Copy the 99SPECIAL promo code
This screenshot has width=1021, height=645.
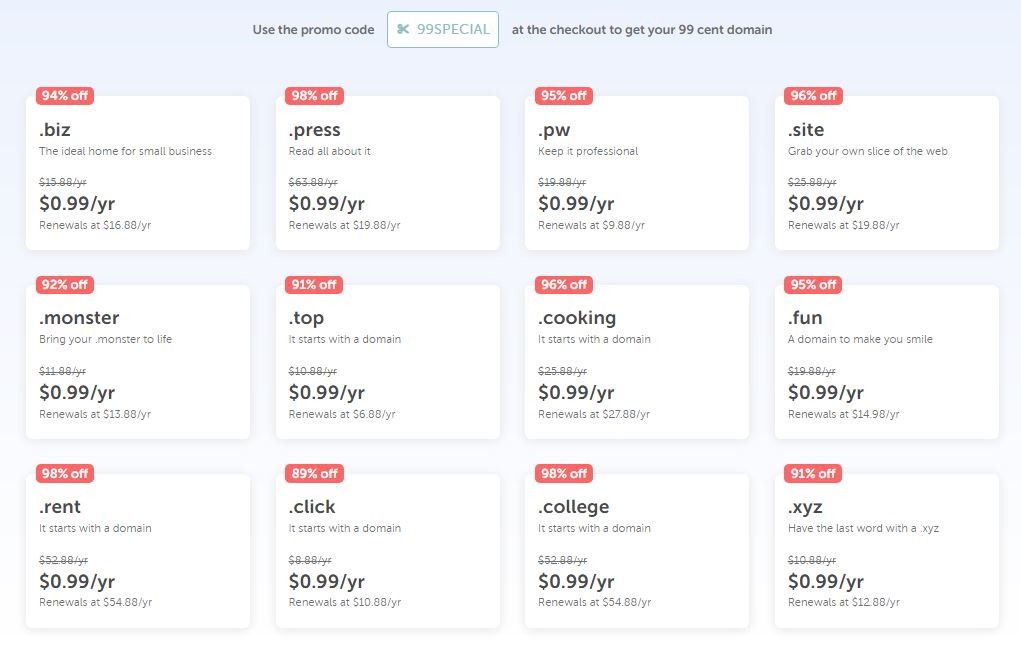pyautogui.click(x=443, y=29)
